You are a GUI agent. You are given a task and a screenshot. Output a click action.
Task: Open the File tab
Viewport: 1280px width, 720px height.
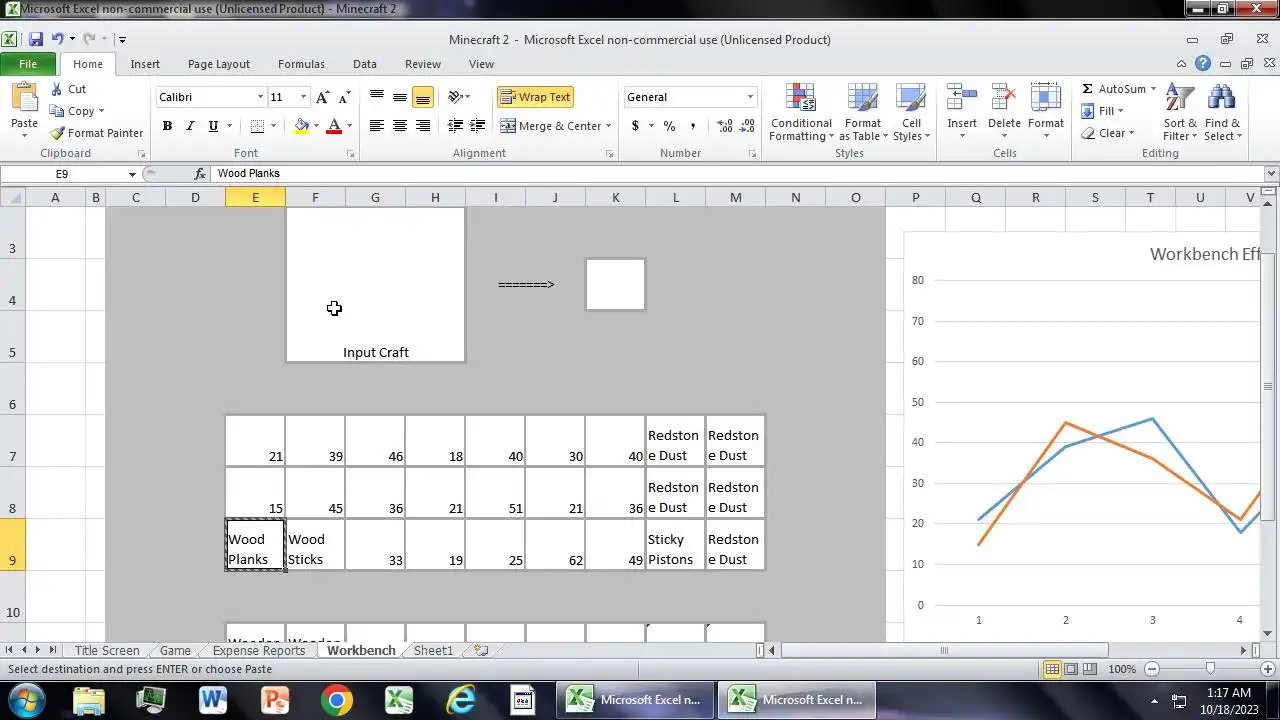tap(28, 64)
